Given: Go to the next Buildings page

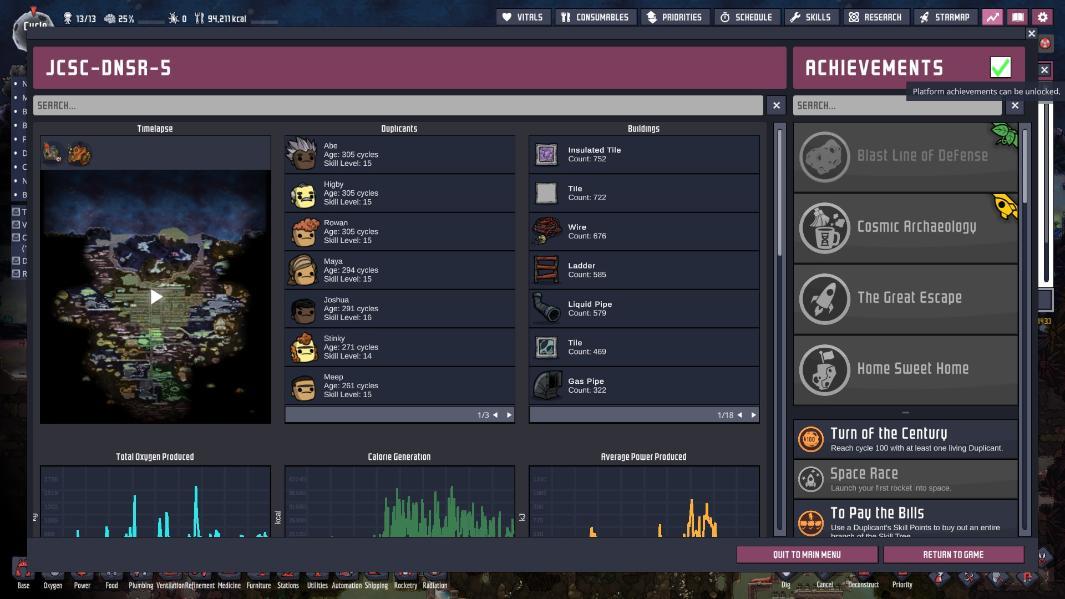Looking at the screenshot, I should pos(753,415).
